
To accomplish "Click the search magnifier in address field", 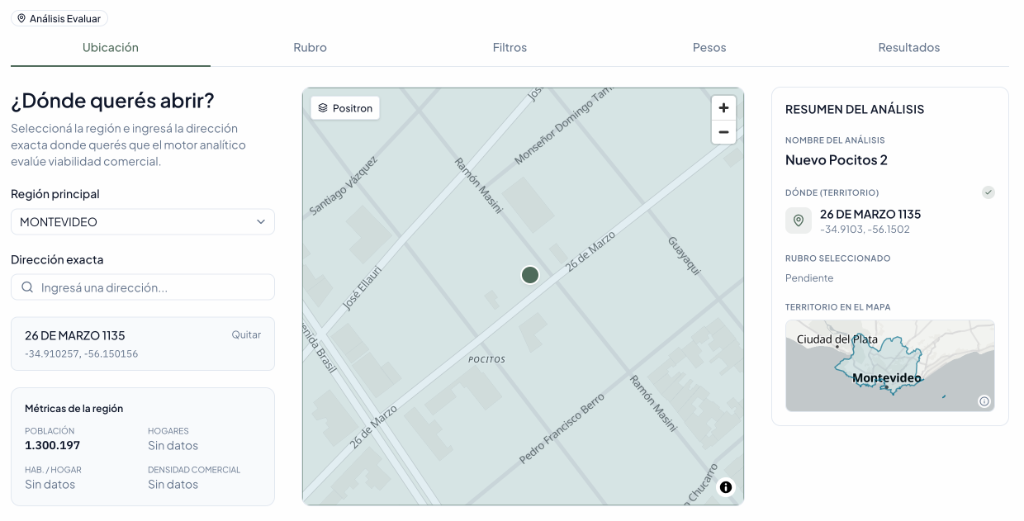I will tap(27, 287).
